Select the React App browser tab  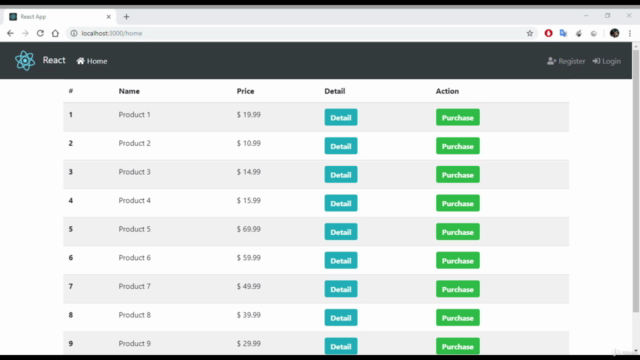[x=60, y=17]
